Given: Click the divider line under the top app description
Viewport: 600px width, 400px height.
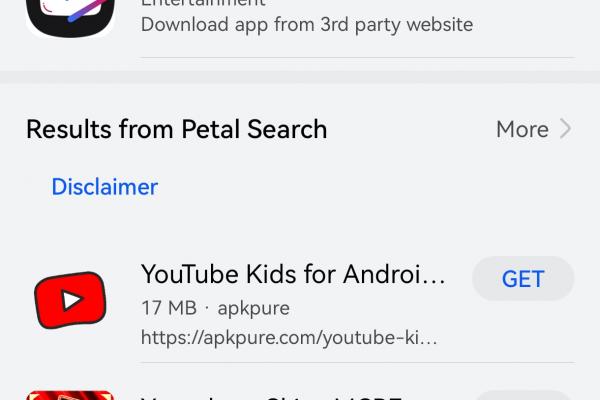Looking at the screenshot, I should pos(357,57).
